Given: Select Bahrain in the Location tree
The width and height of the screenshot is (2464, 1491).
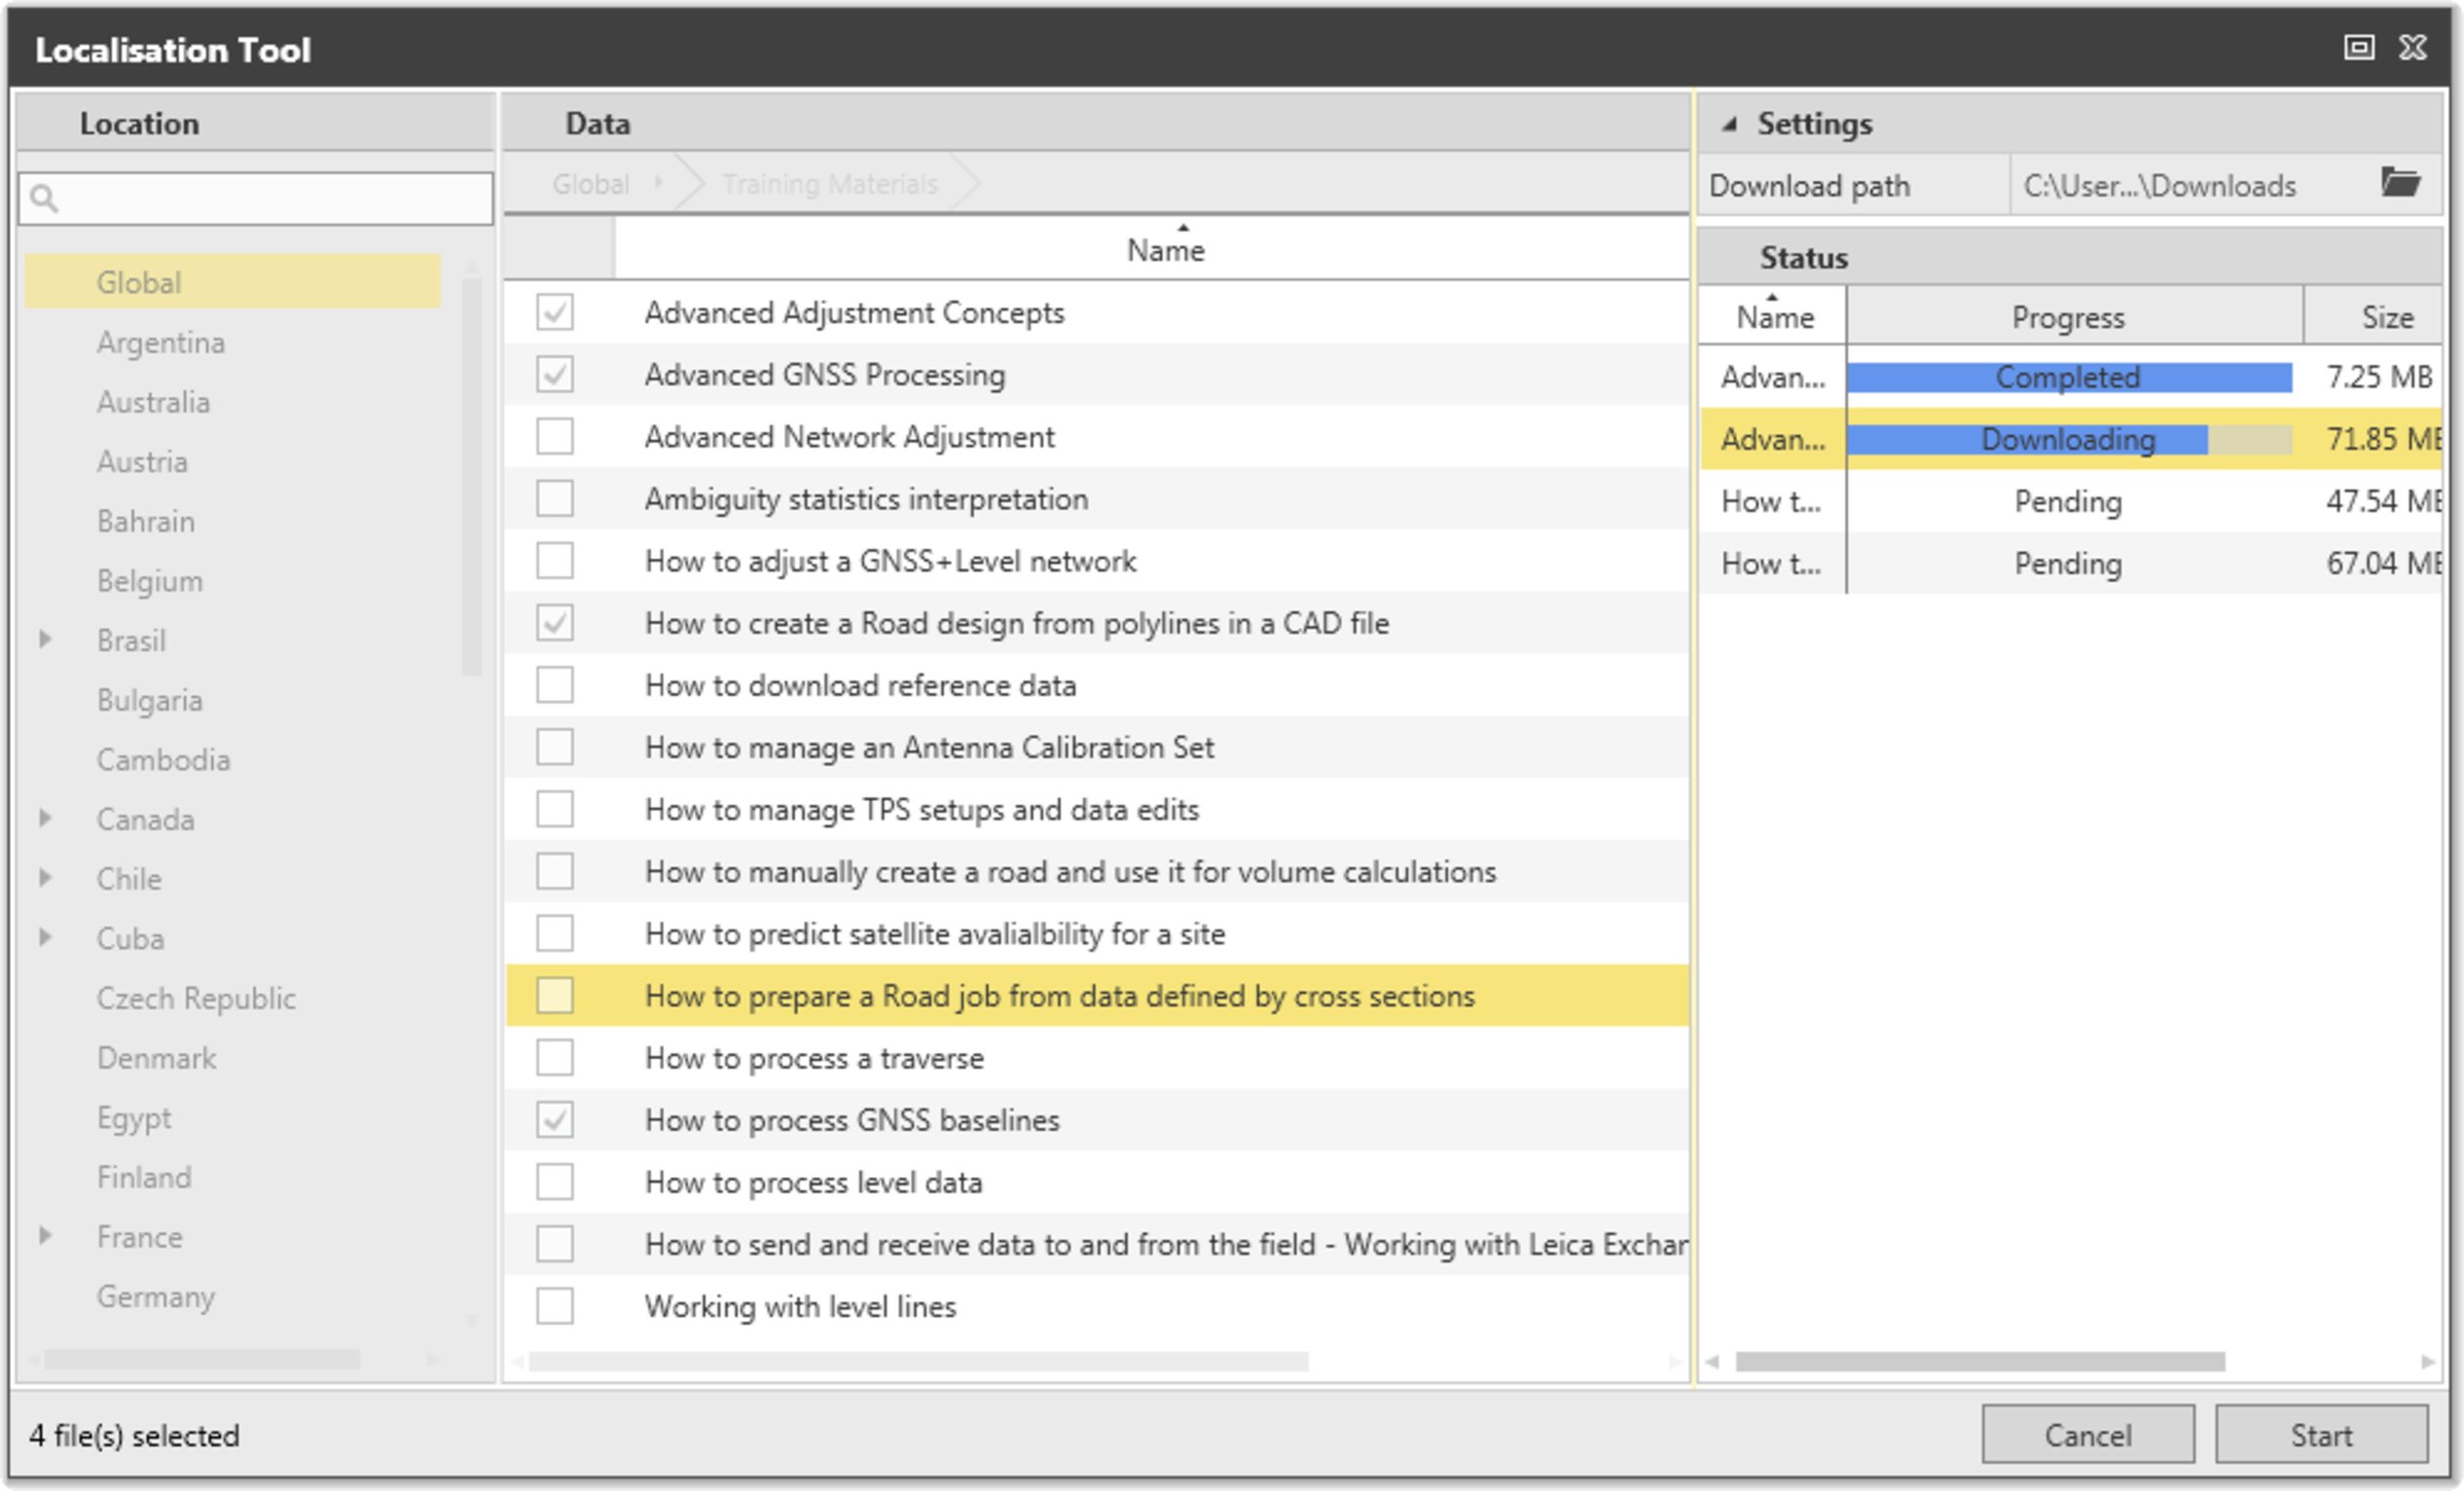Looking at the screenshot, I should tap(145, 521).
